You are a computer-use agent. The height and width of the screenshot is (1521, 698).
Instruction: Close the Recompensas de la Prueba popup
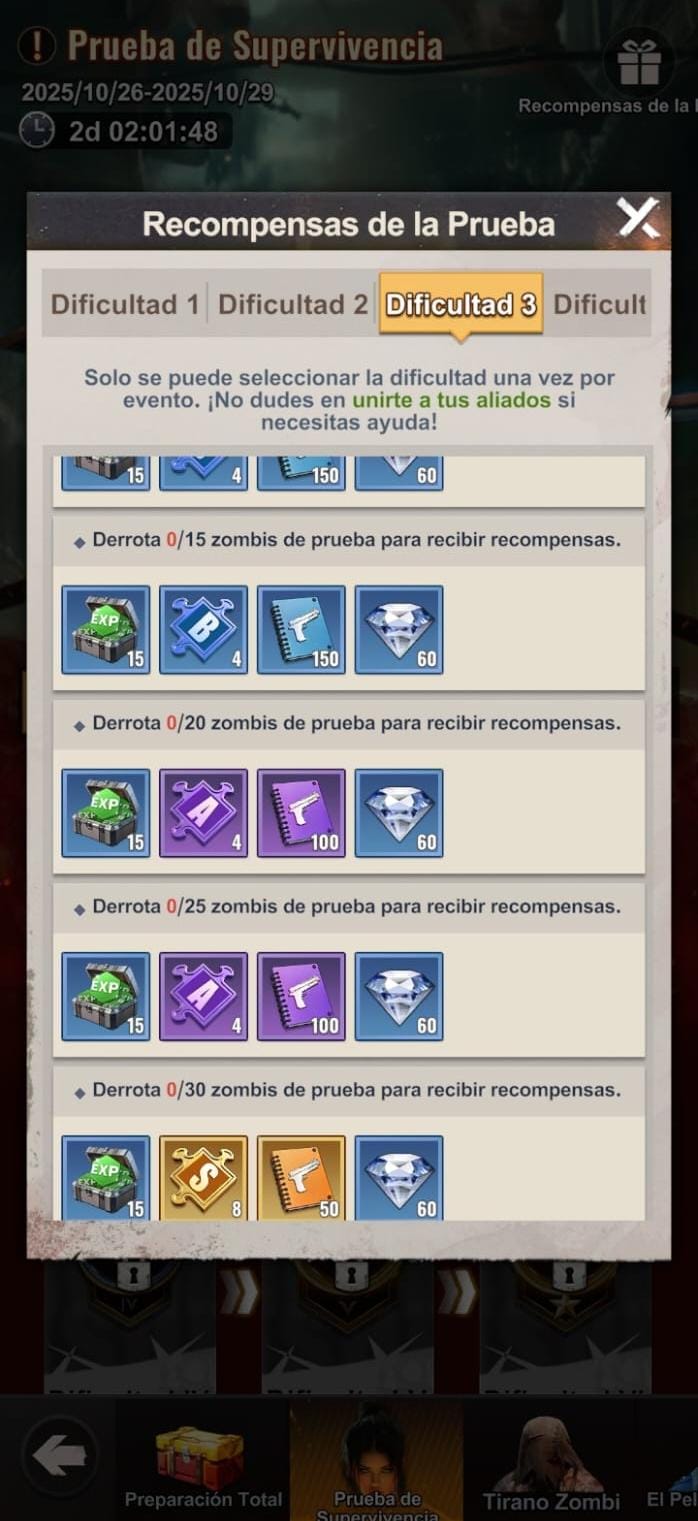[637, 217]
